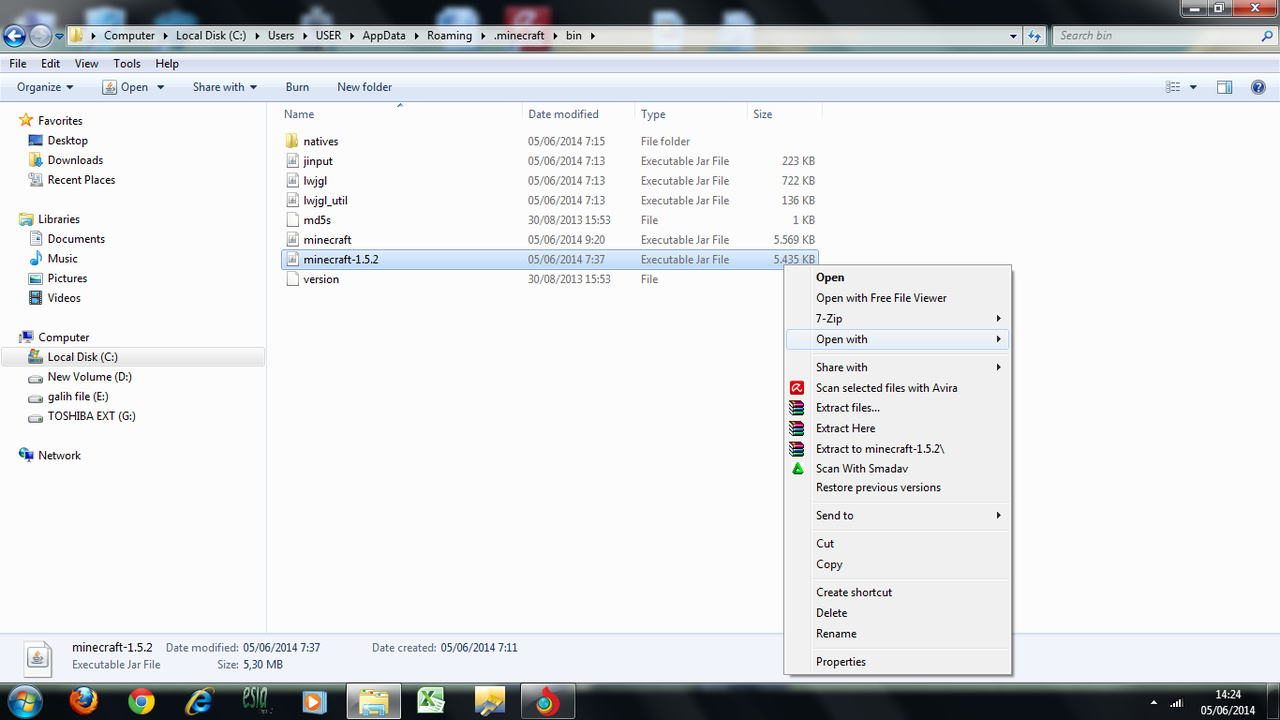Image resolution: width=1280 pixels, height=720 pixels.
Task: Expand the Open with submenu
Action: [x=998, y=339]
